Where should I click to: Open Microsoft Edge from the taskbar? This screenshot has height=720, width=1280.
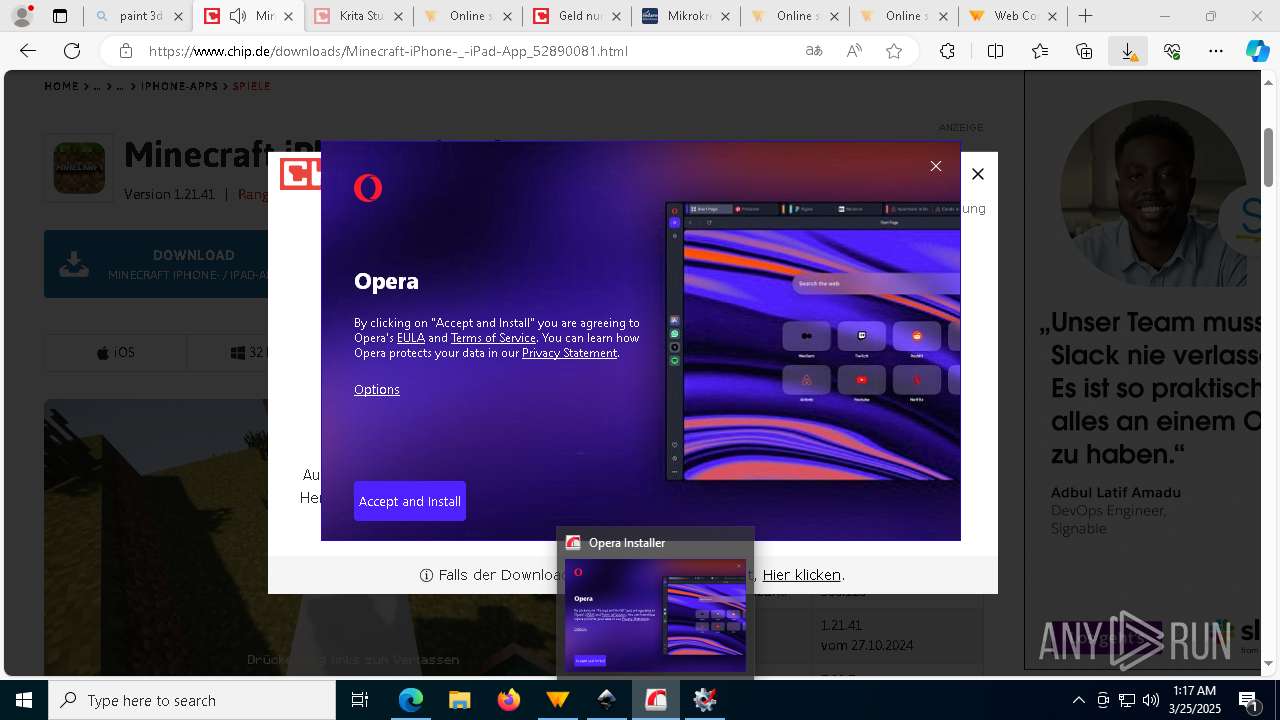point(411,700)
